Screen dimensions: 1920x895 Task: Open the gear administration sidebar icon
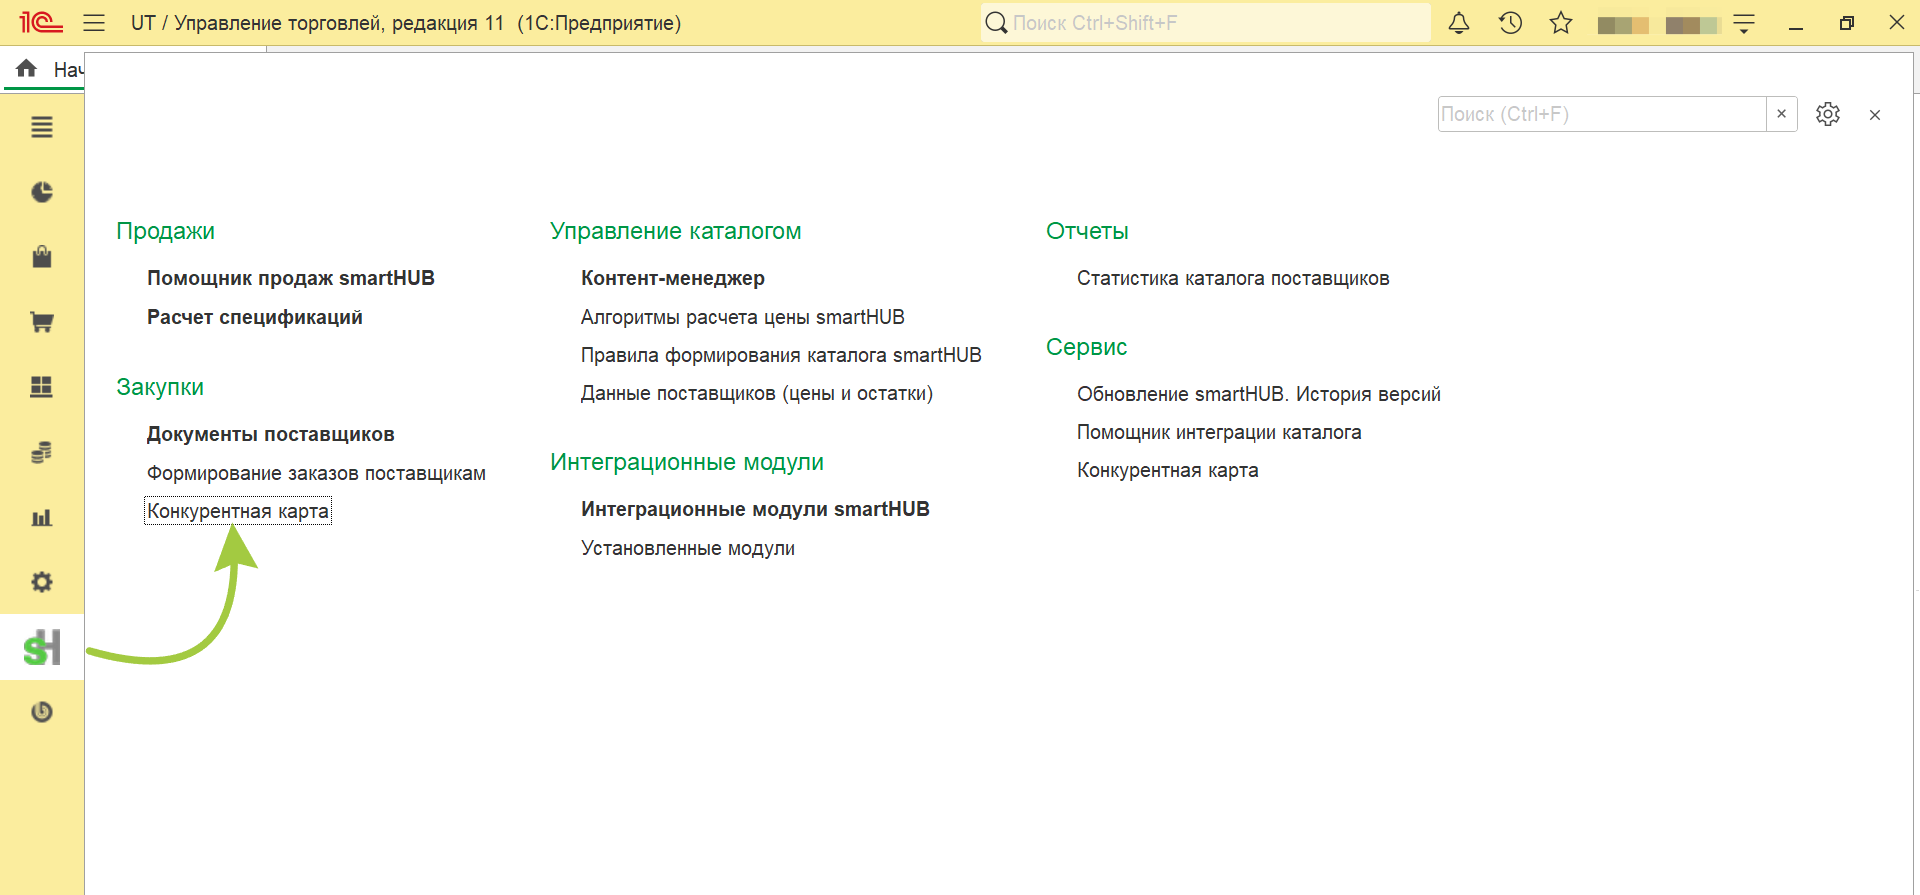point(42,582)
